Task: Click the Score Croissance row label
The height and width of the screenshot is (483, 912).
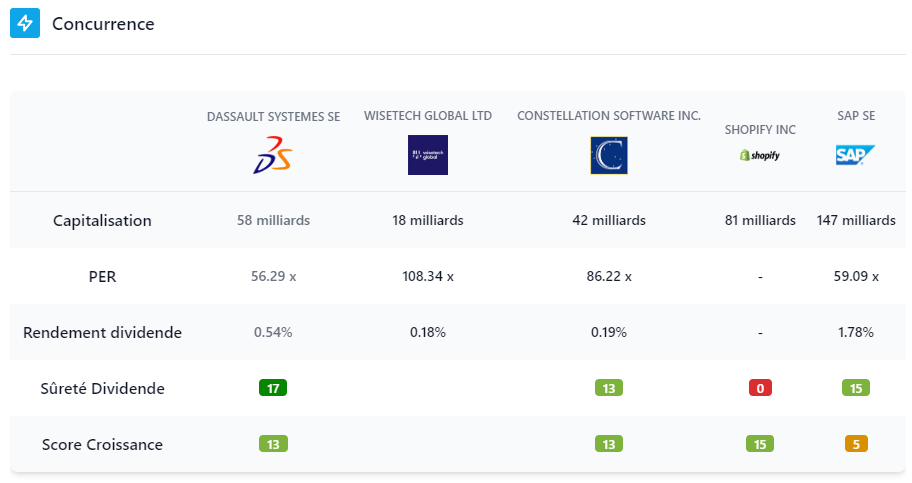Action: [102, 444]
